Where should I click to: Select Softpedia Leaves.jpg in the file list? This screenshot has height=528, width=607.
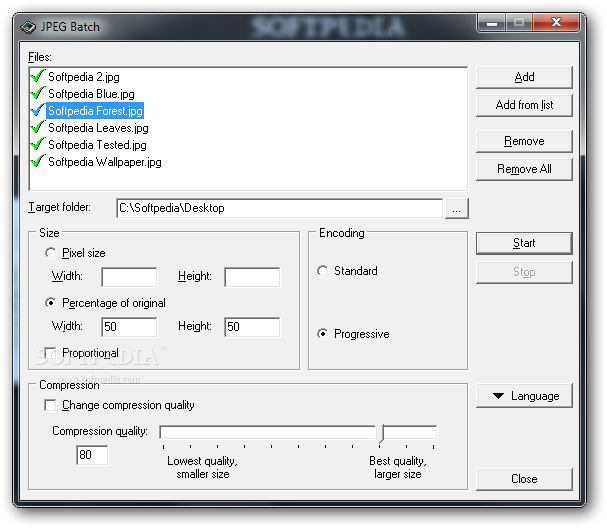point(98,128)
